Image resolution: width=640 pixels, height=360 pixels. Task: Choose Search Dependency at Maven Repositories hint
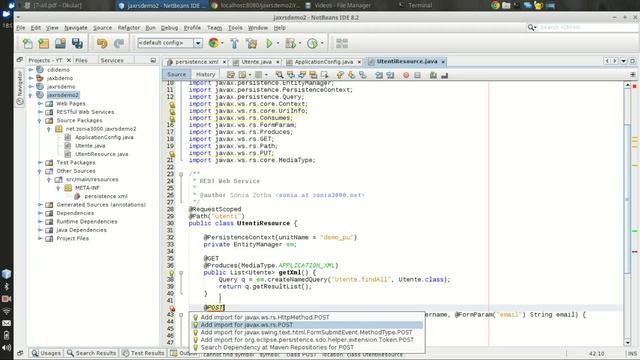(307, 347)
